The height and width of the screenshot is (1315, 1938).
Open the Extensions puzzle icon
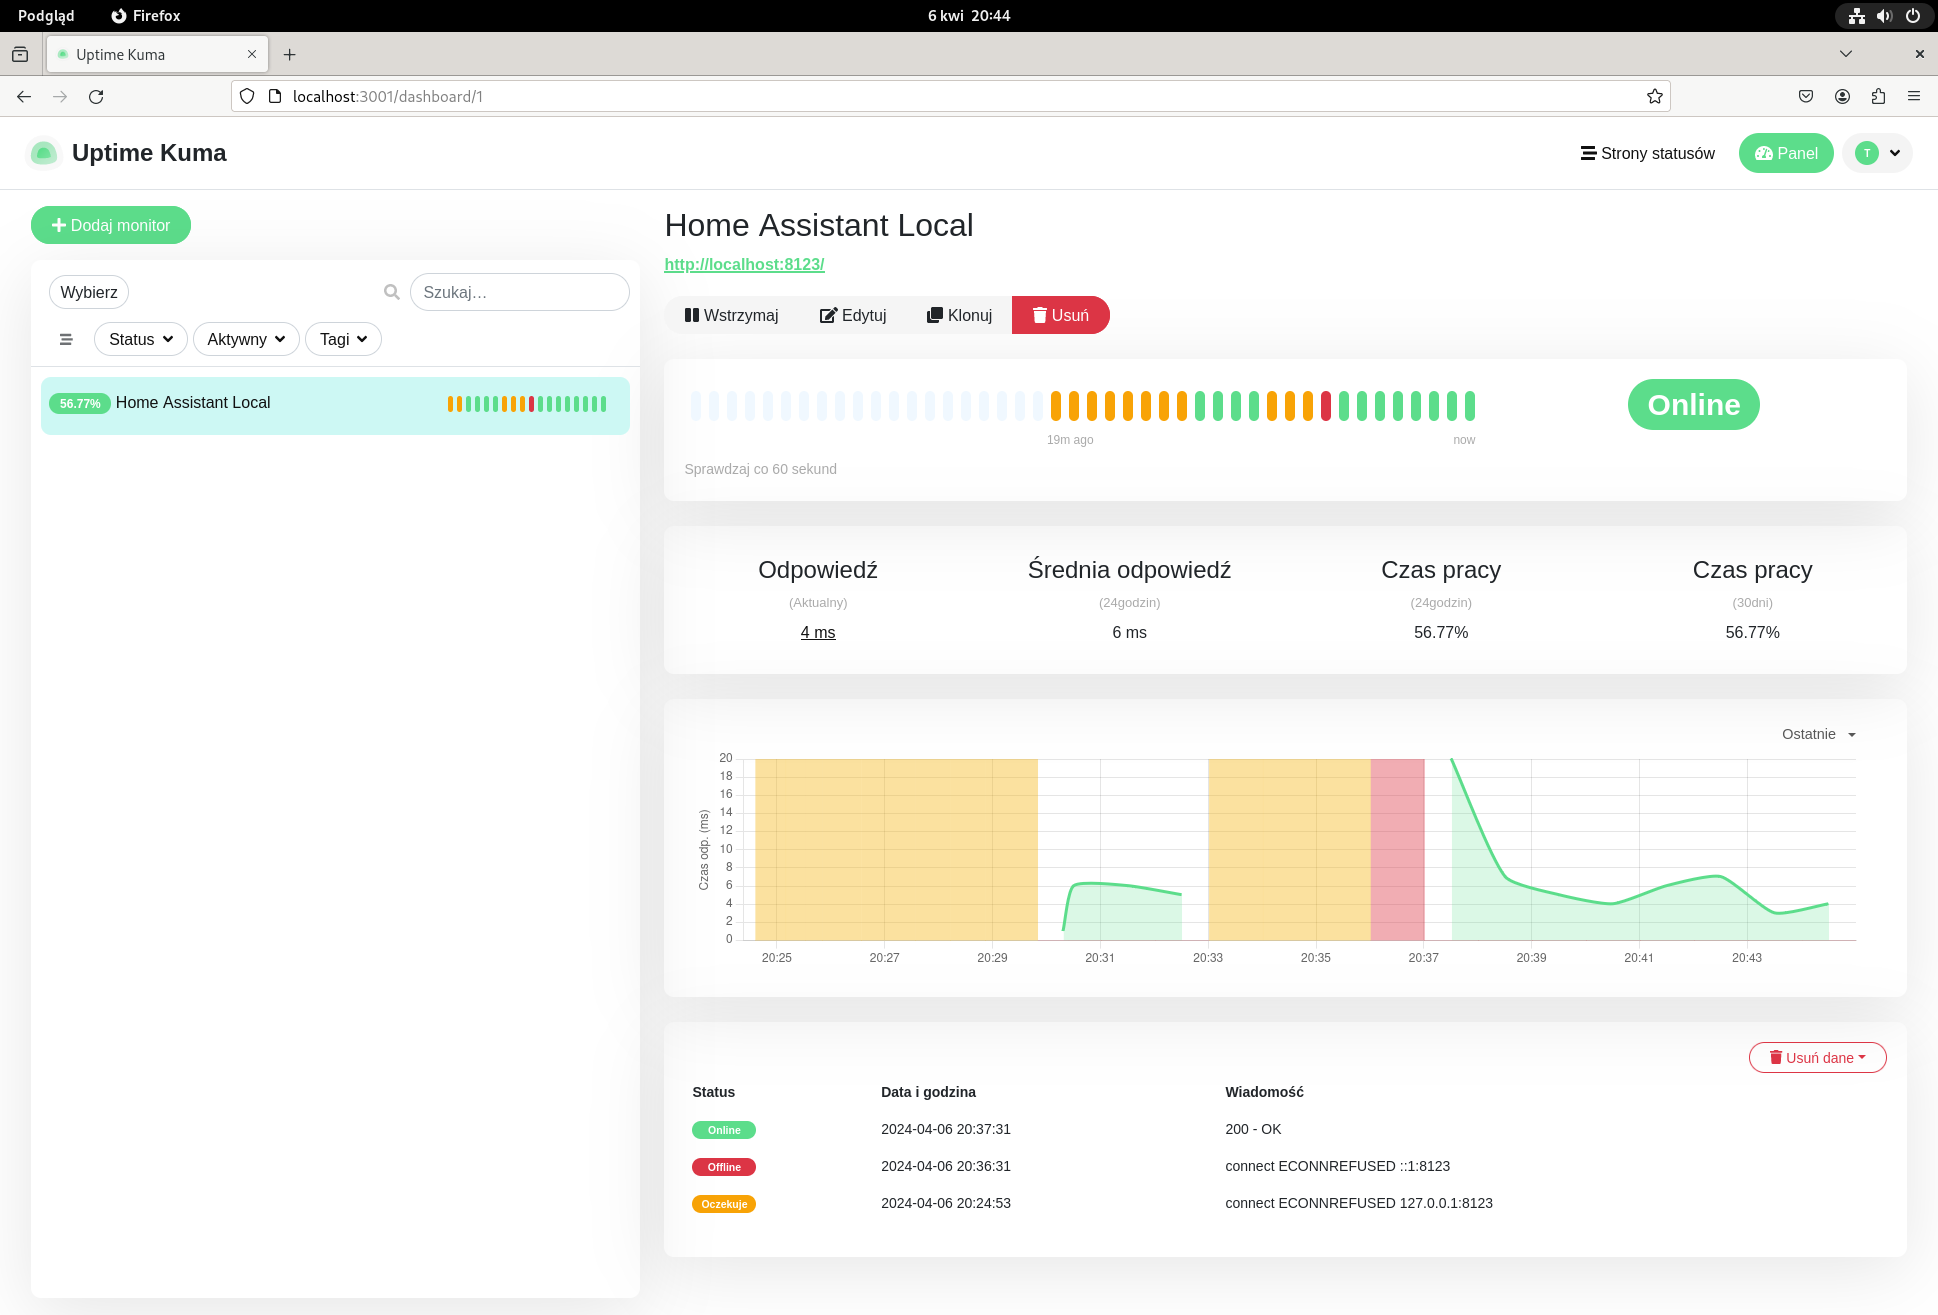1878,96
